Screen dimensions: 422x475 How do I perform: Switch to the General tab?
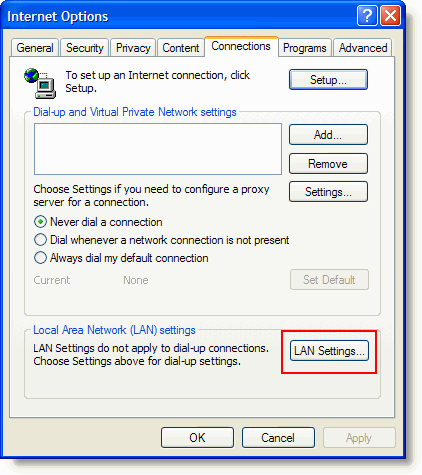tap(35, 48)
